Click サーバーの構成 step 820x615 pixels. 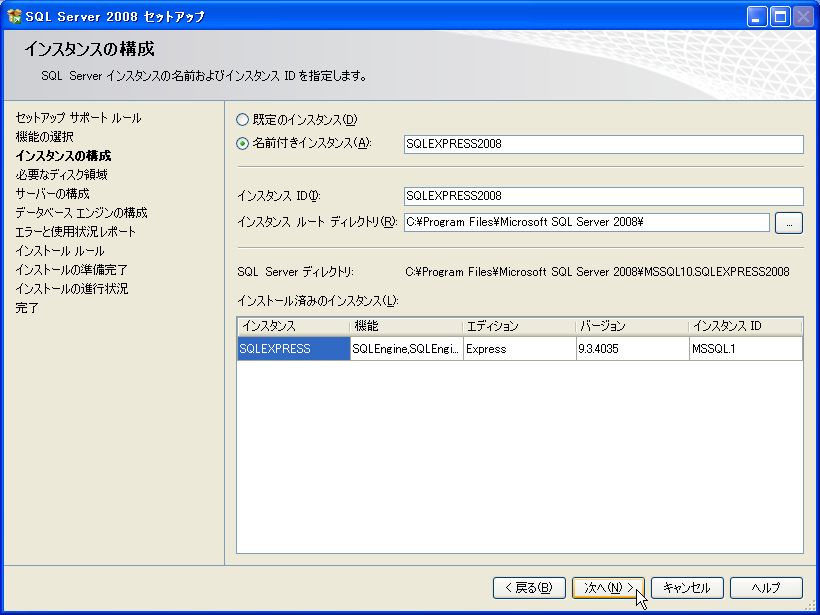click(52, 193)
